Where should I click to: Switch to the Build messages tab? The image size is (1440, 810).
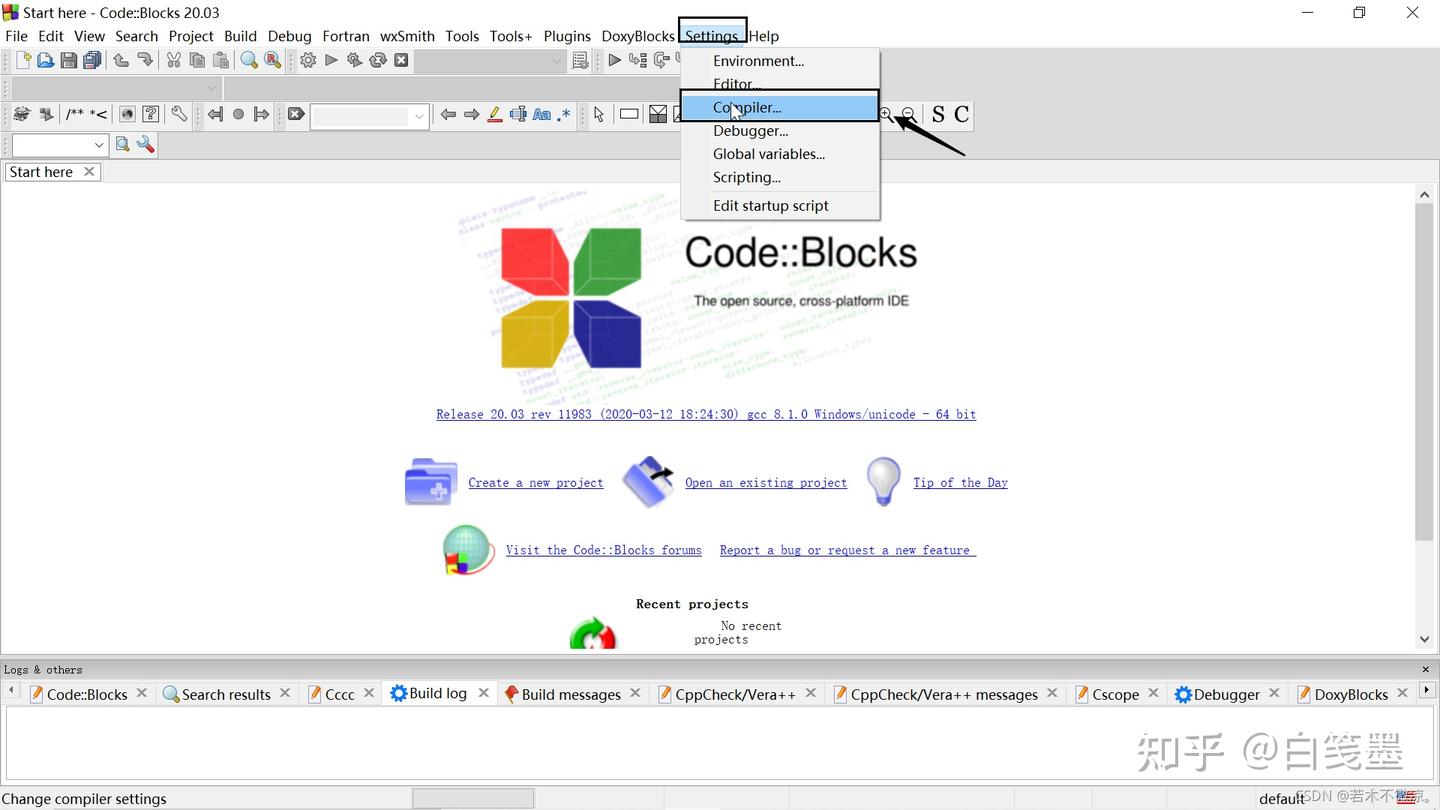click(x=571, y=693)
